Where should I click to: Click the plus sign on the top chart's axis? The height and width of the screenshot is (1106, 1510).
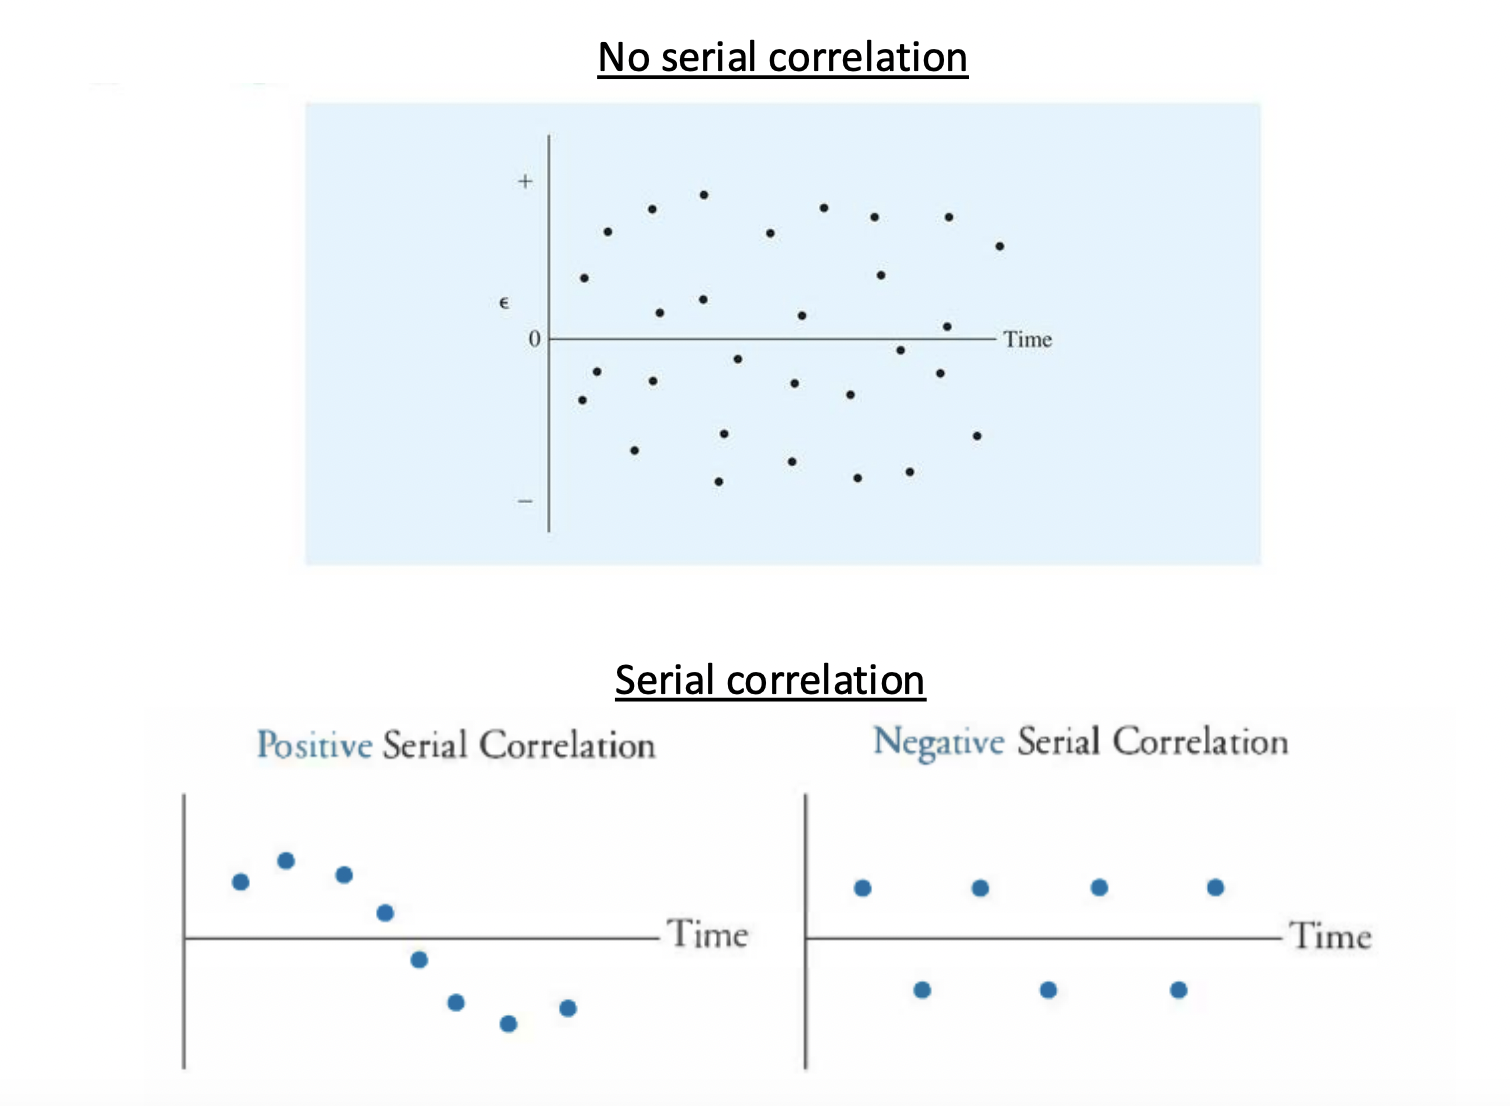(x=525, y=181)
